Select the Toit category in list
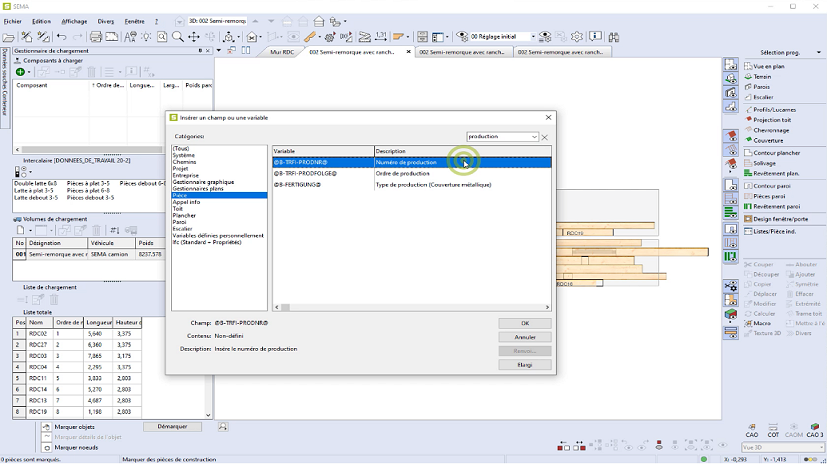The image size is (827, 464). (x=179, y=208)
